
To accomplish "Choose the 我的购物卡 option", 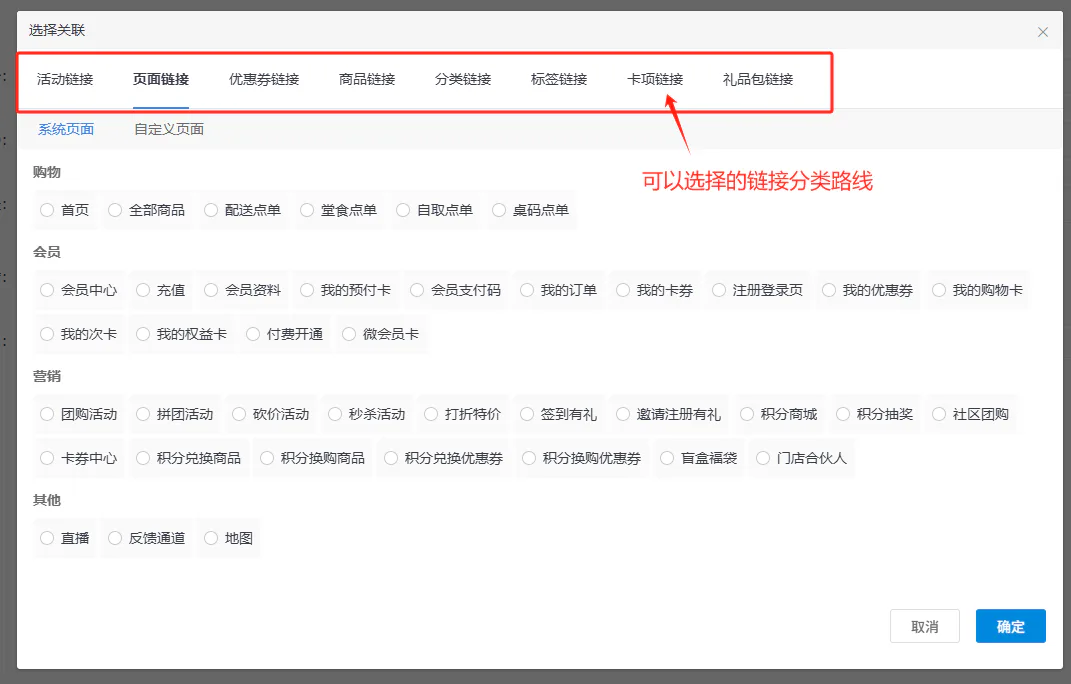I will [x=939, y=290].
